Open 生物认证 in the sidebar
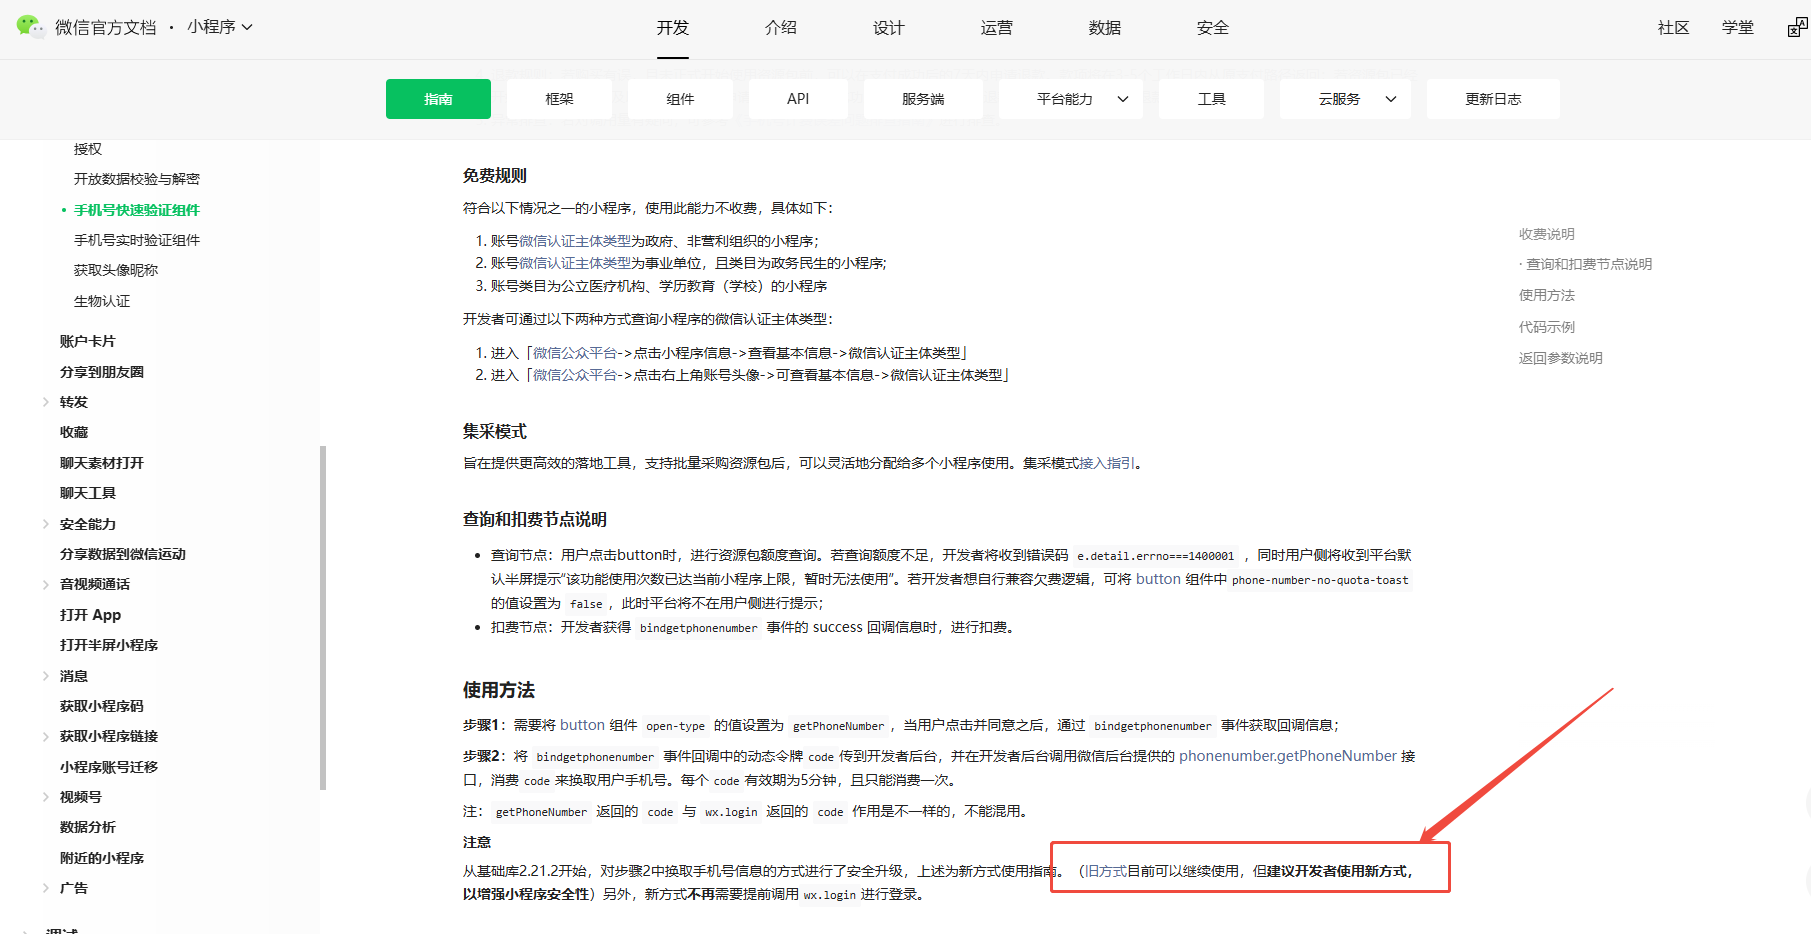The width and height of the screenshot is (1811, 934). click(x=102, y=301)
